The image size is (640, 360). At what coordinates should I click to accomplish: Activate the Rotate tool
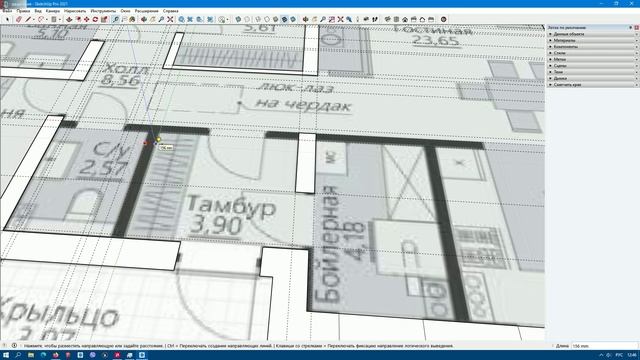point(95,19)
